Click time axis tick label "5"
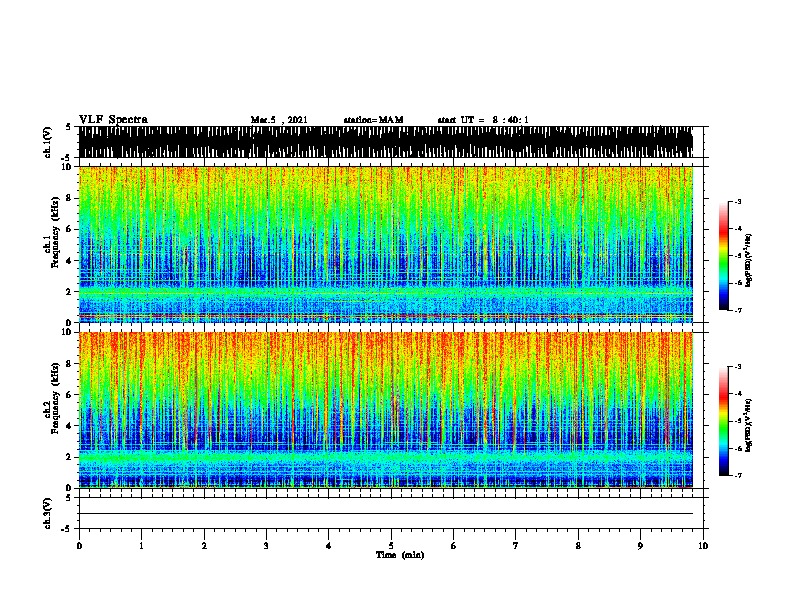The image size is (792, 612). pyautogui.click(x=391, y=545)
